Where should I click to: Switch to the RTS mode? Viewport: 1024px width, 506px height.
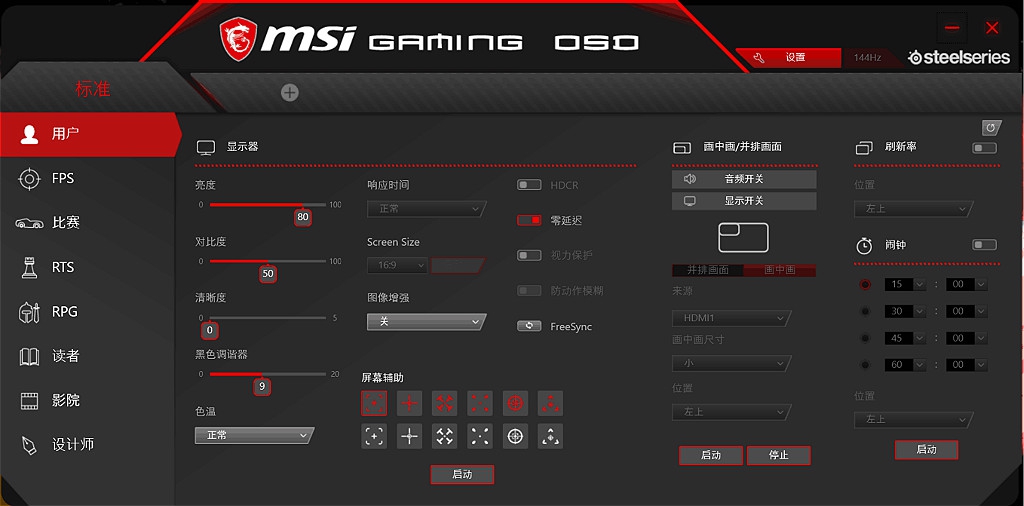click(88, 267)
